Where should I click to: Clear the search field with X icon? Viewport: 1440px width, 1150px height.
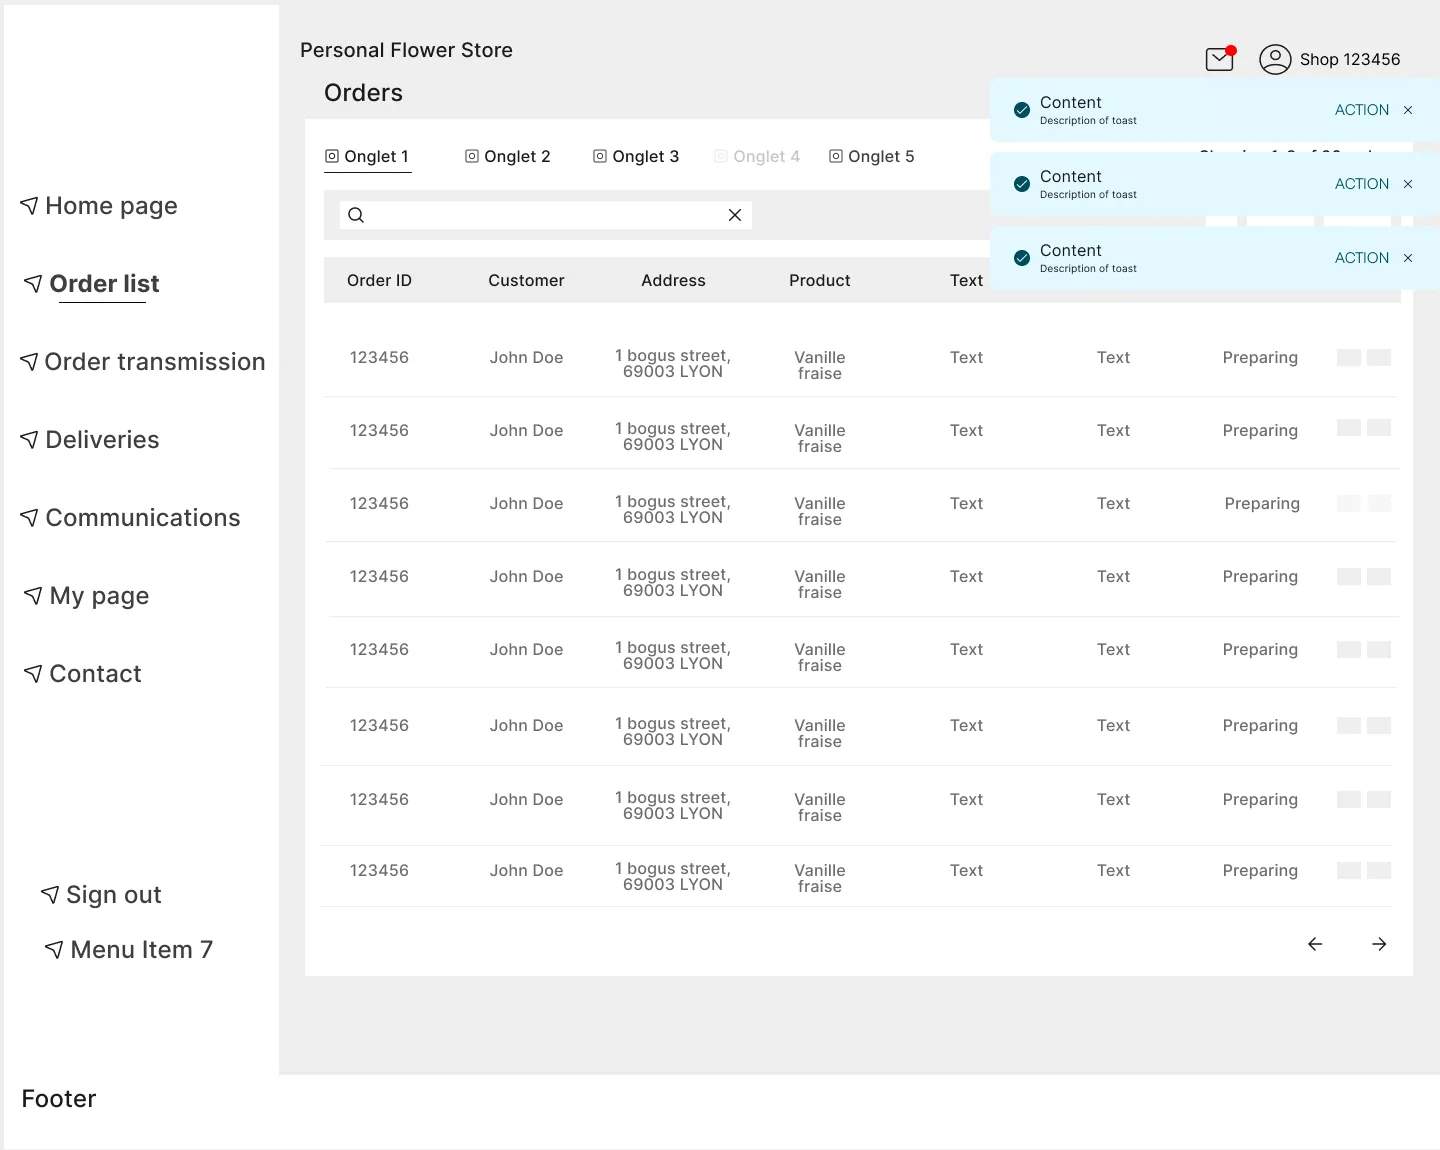point(735,215)
